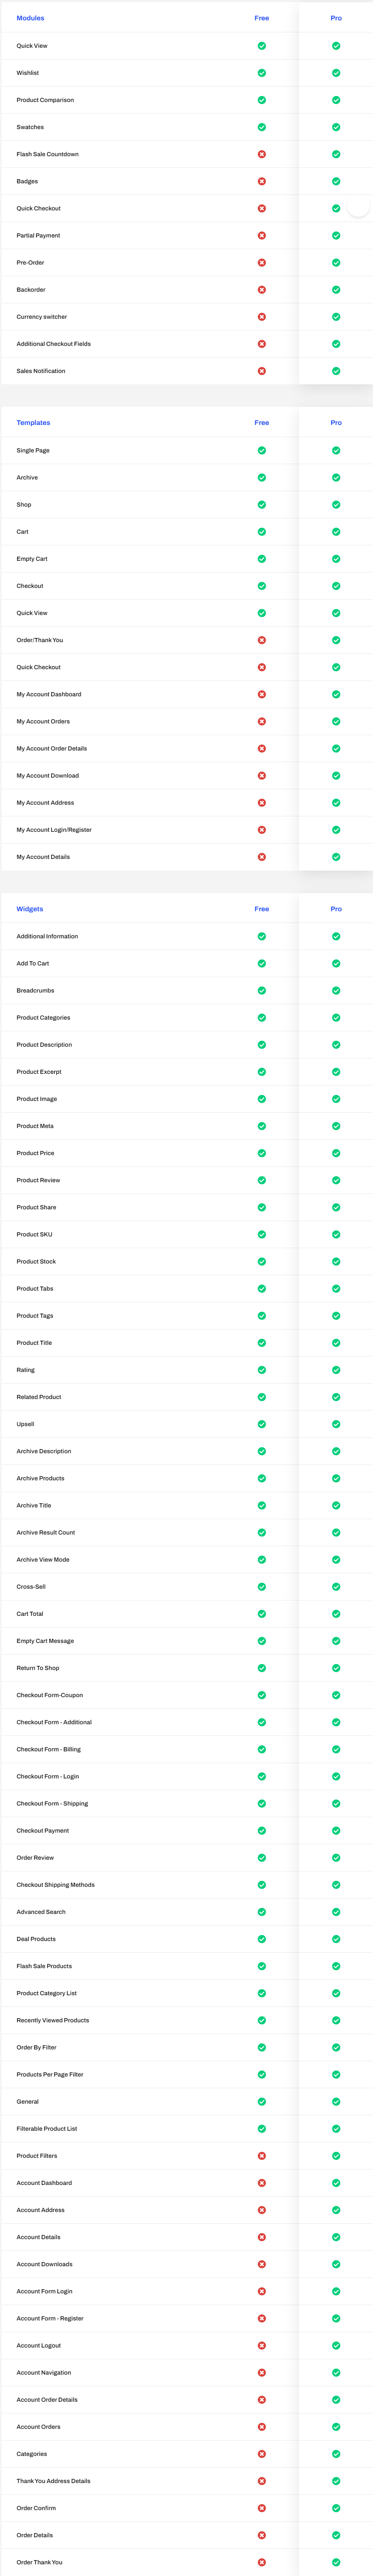Screen dimensions: 373x2576
Task: Click the red cross for Product Filters
Action: click(262, 2156)
